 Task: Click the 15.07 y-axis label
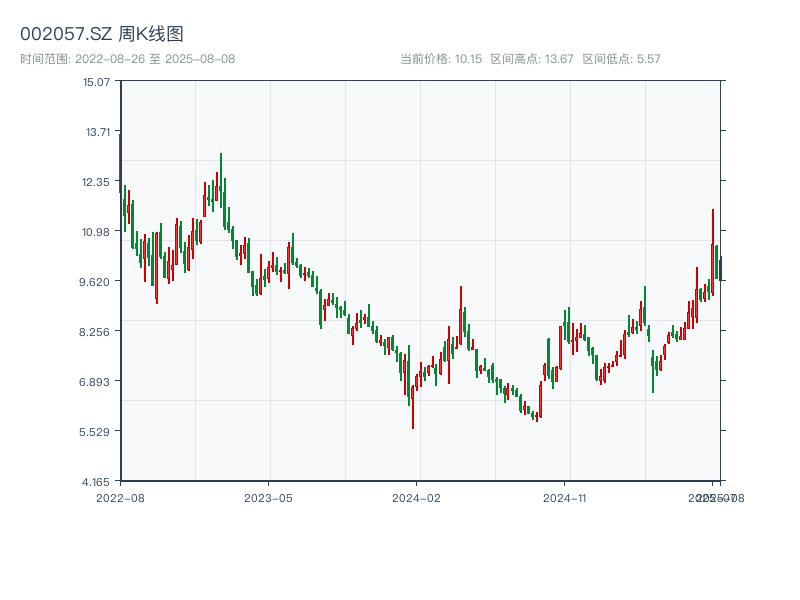pos(96,82)
